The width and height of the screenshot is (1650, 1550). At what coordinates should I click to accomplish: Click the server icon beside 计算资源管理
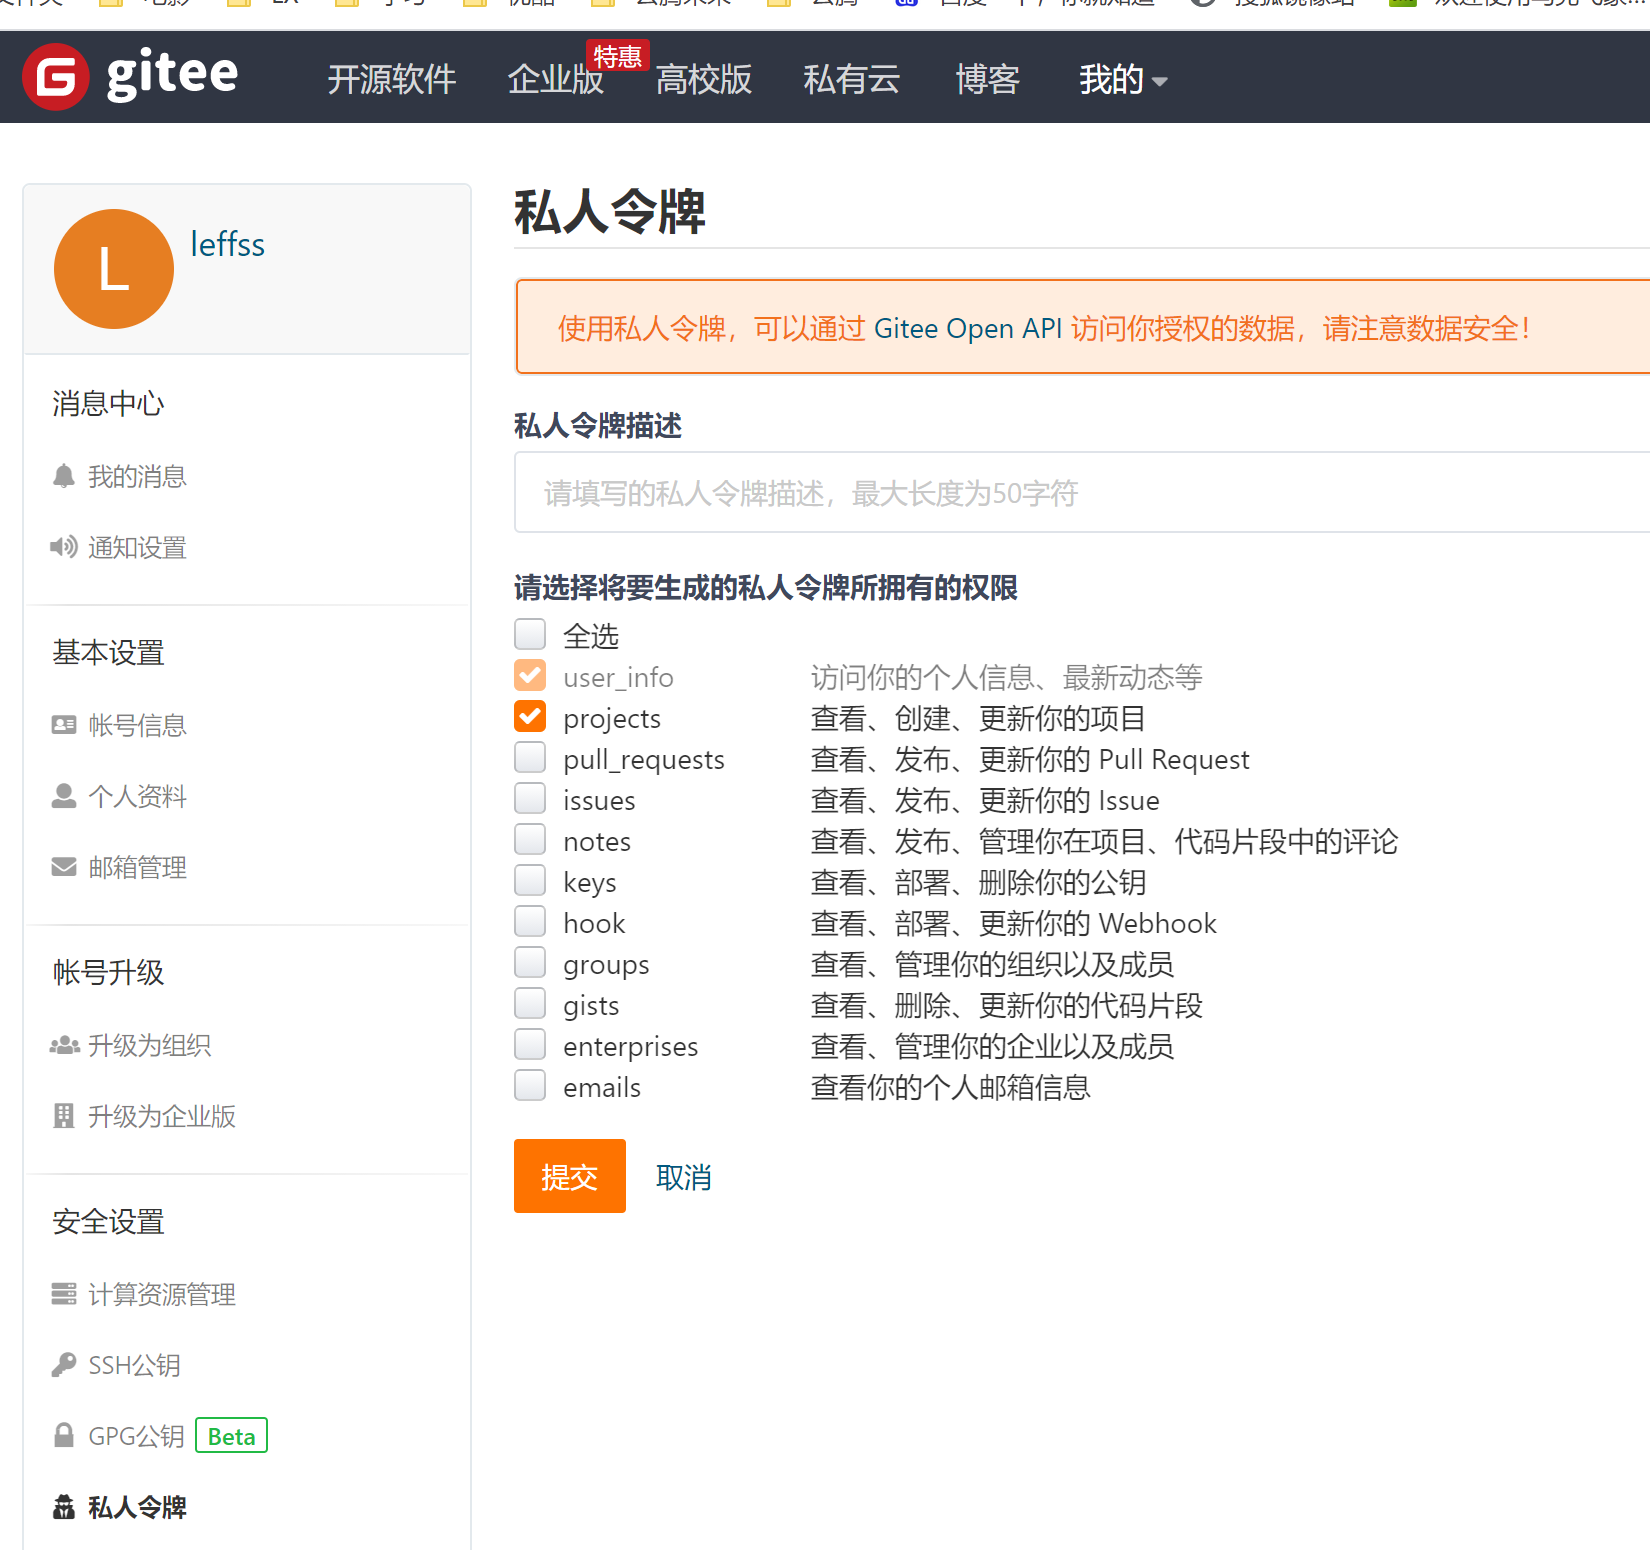(64, 1294)
